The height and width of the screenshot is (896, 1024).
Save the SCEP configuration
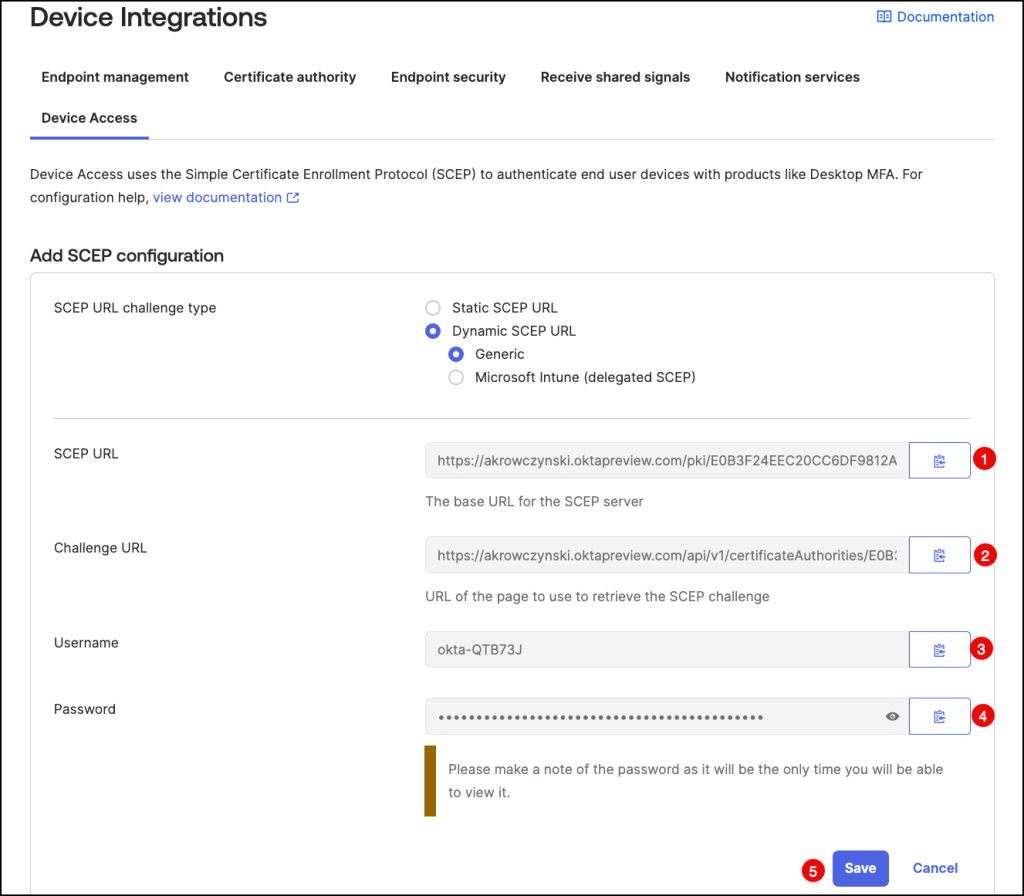[x=860, y=868]
